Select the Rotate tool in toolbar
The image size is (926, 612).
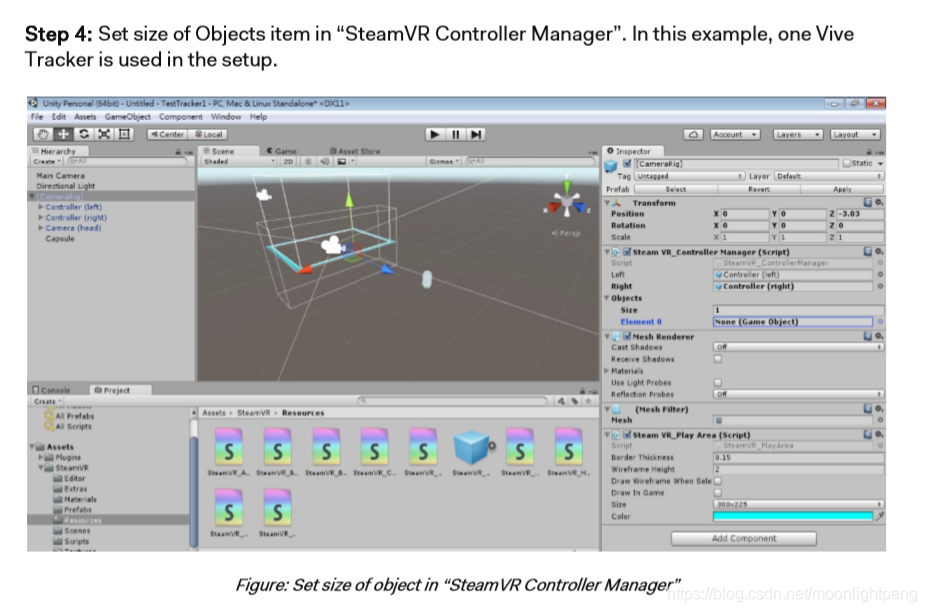83,135
